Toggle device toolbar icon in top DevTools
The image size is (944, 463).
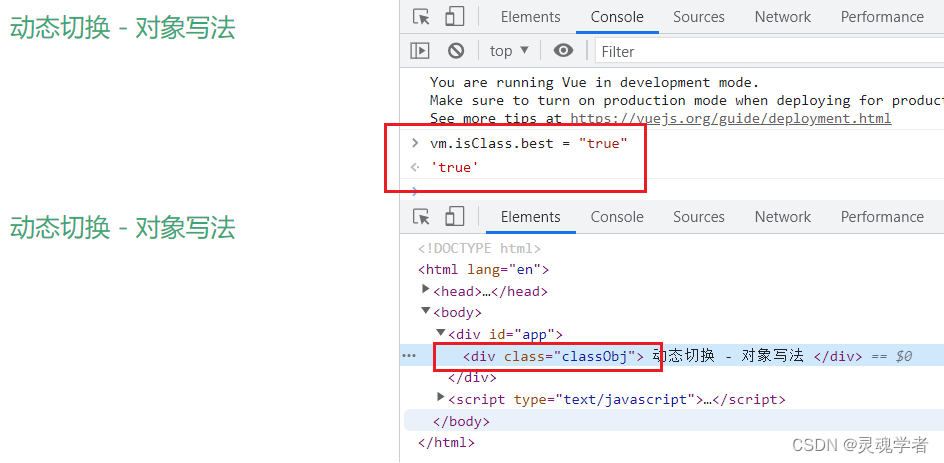click(x=455, y=16)
